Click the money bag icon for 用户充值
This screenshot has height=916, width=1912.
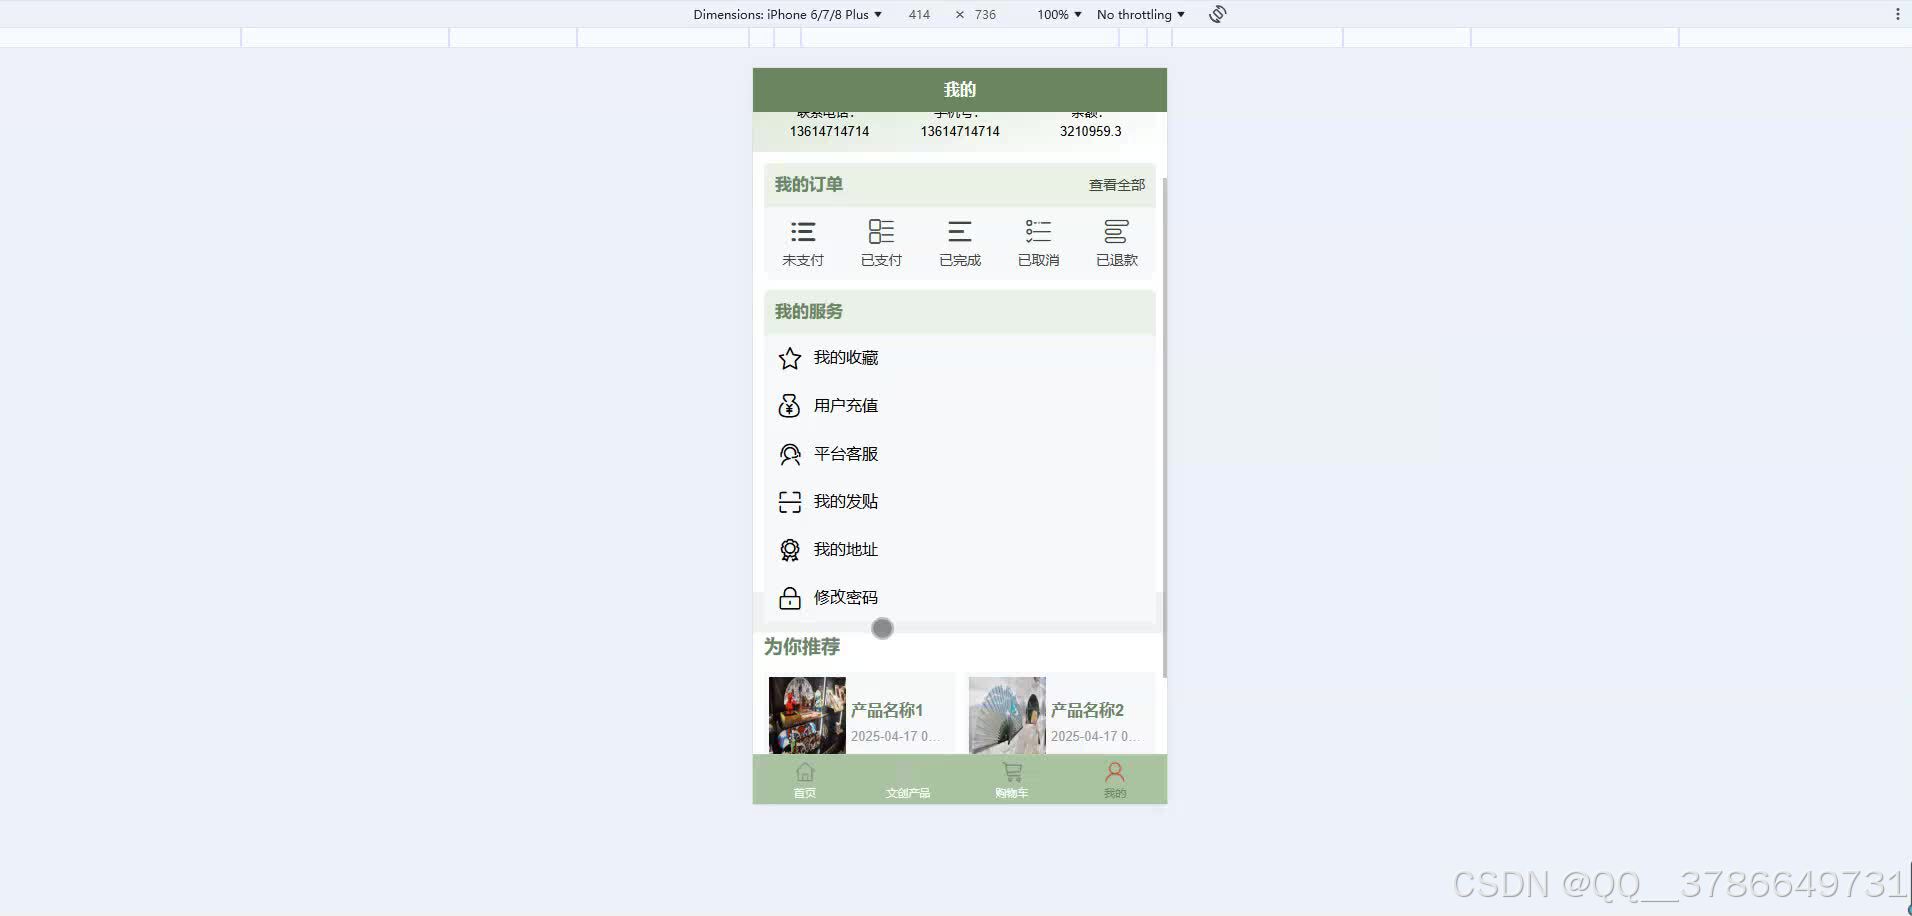tap(790, 406)
